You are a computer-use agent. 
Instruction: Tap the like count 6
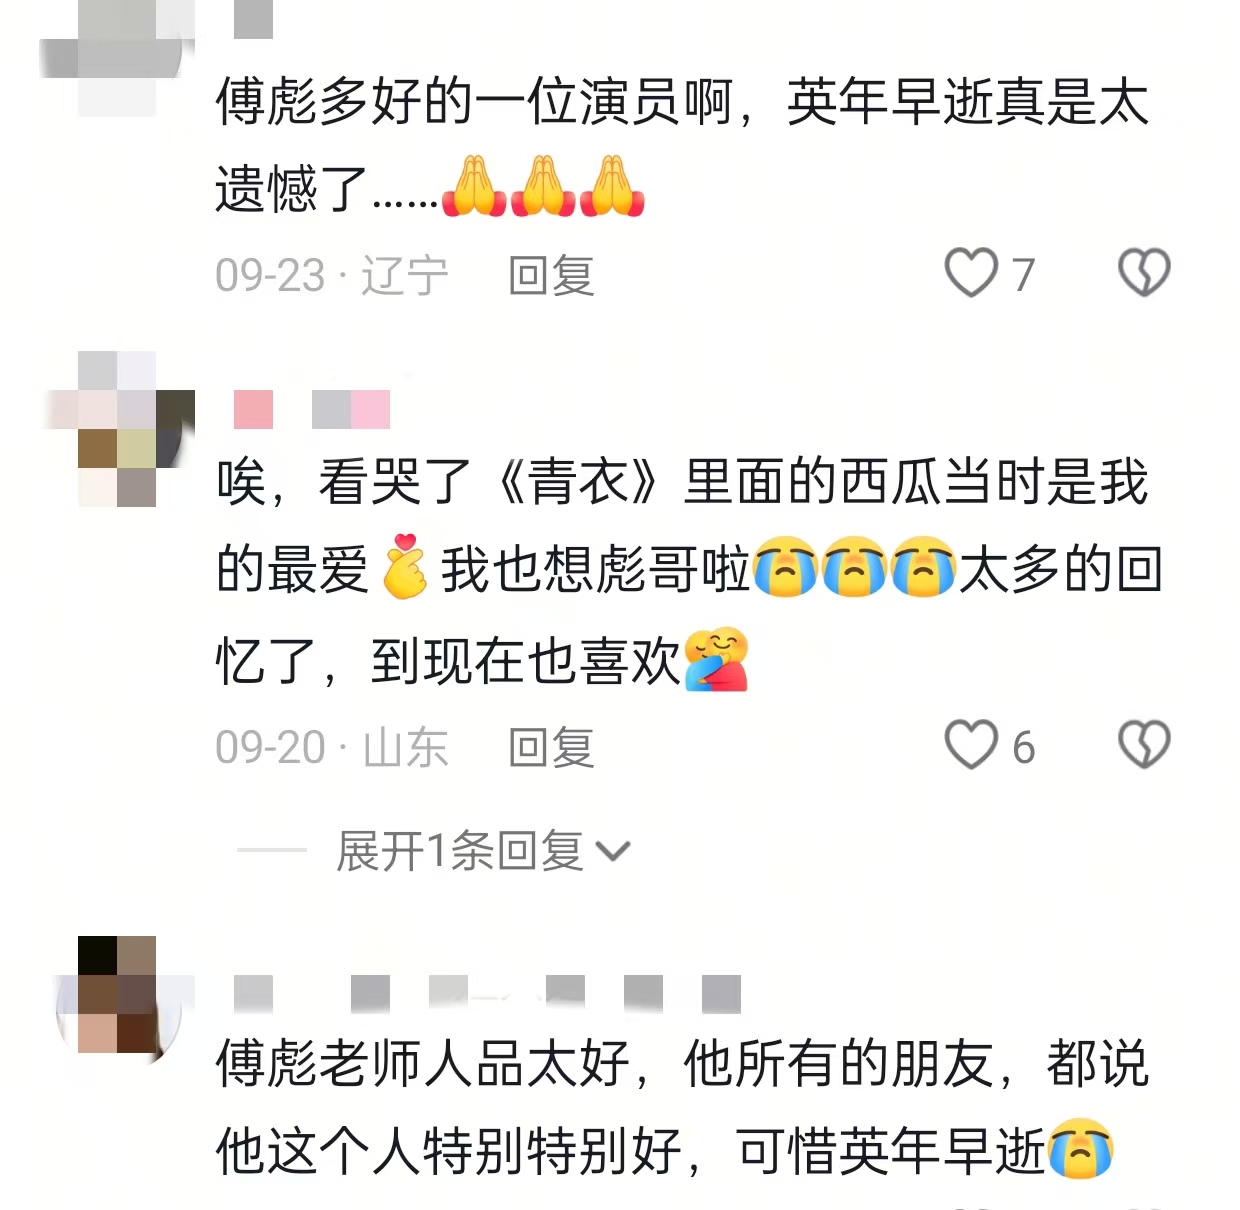[x=1023, y=747]
